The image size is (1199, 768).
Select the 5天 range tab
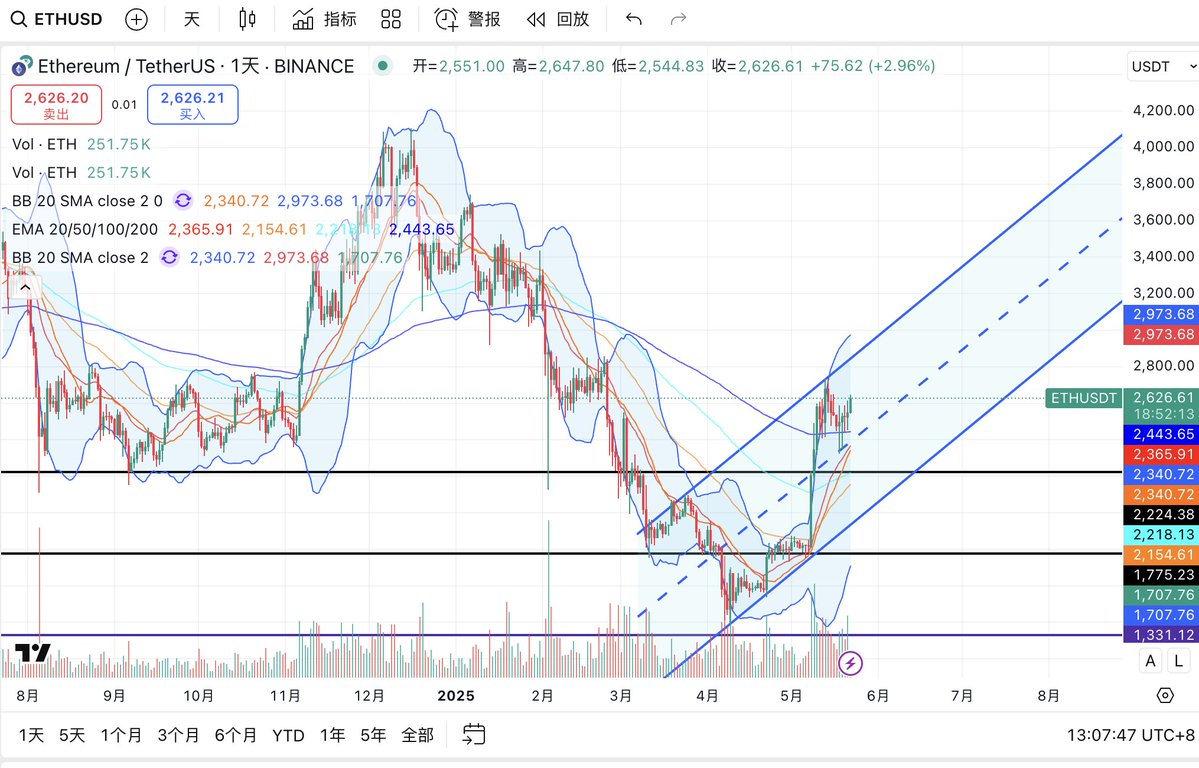pos(72,735)
